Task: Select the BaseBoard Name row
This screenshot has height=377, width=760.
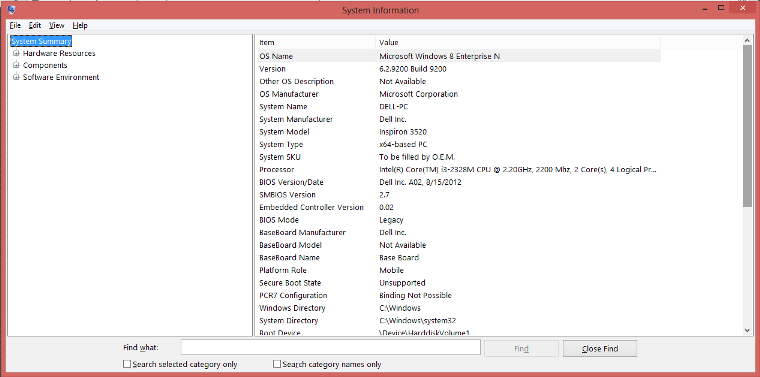Action: tap(458, 258)
